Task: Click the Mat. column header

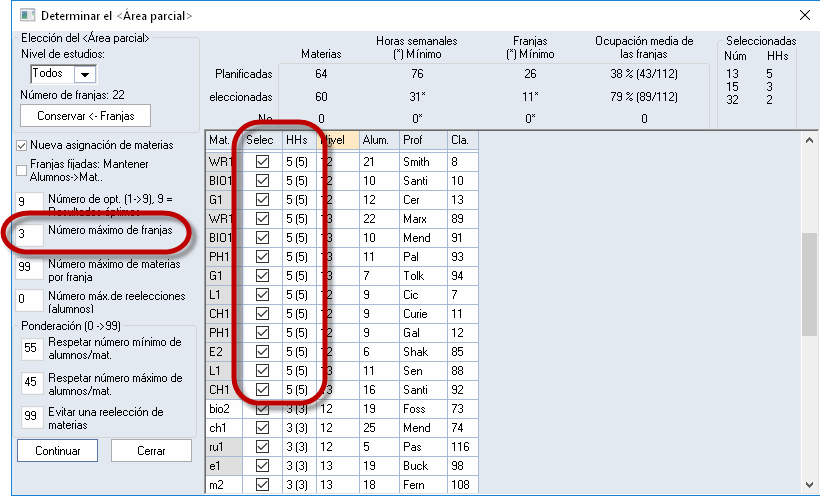Action: point(224,140)
